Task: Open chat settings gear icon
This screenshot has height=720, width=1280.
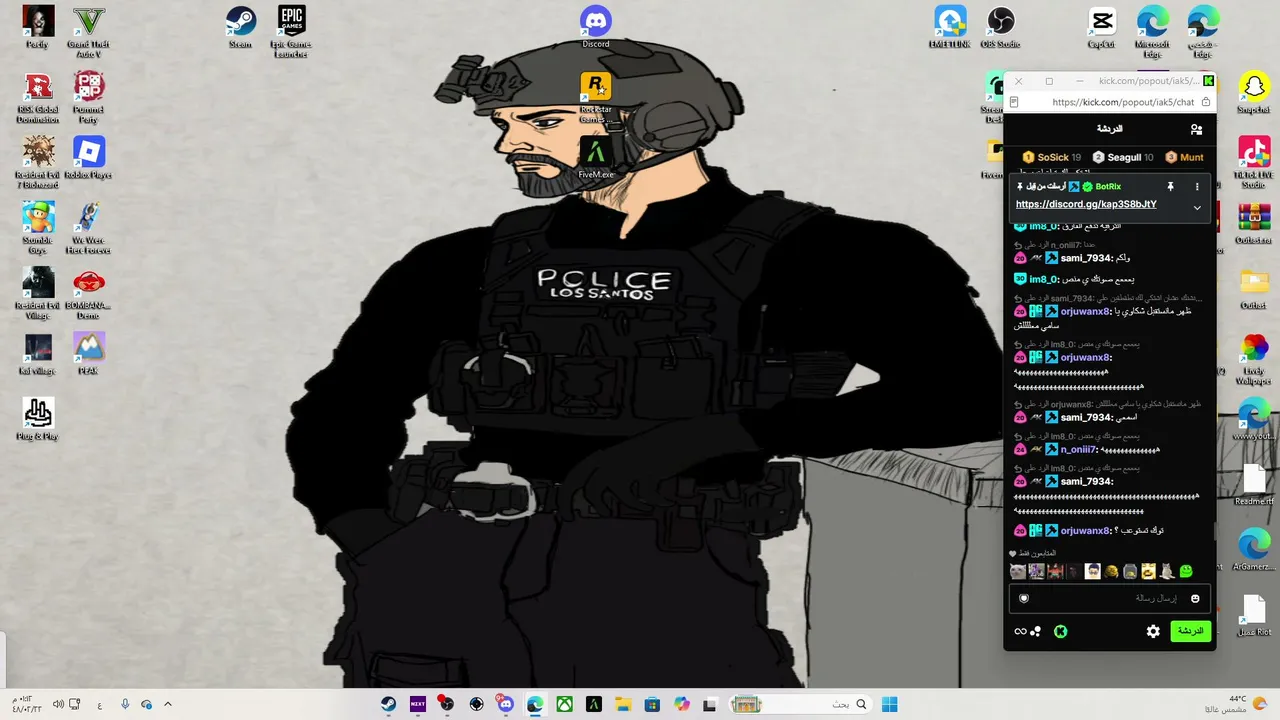Action: (1153, 631)
